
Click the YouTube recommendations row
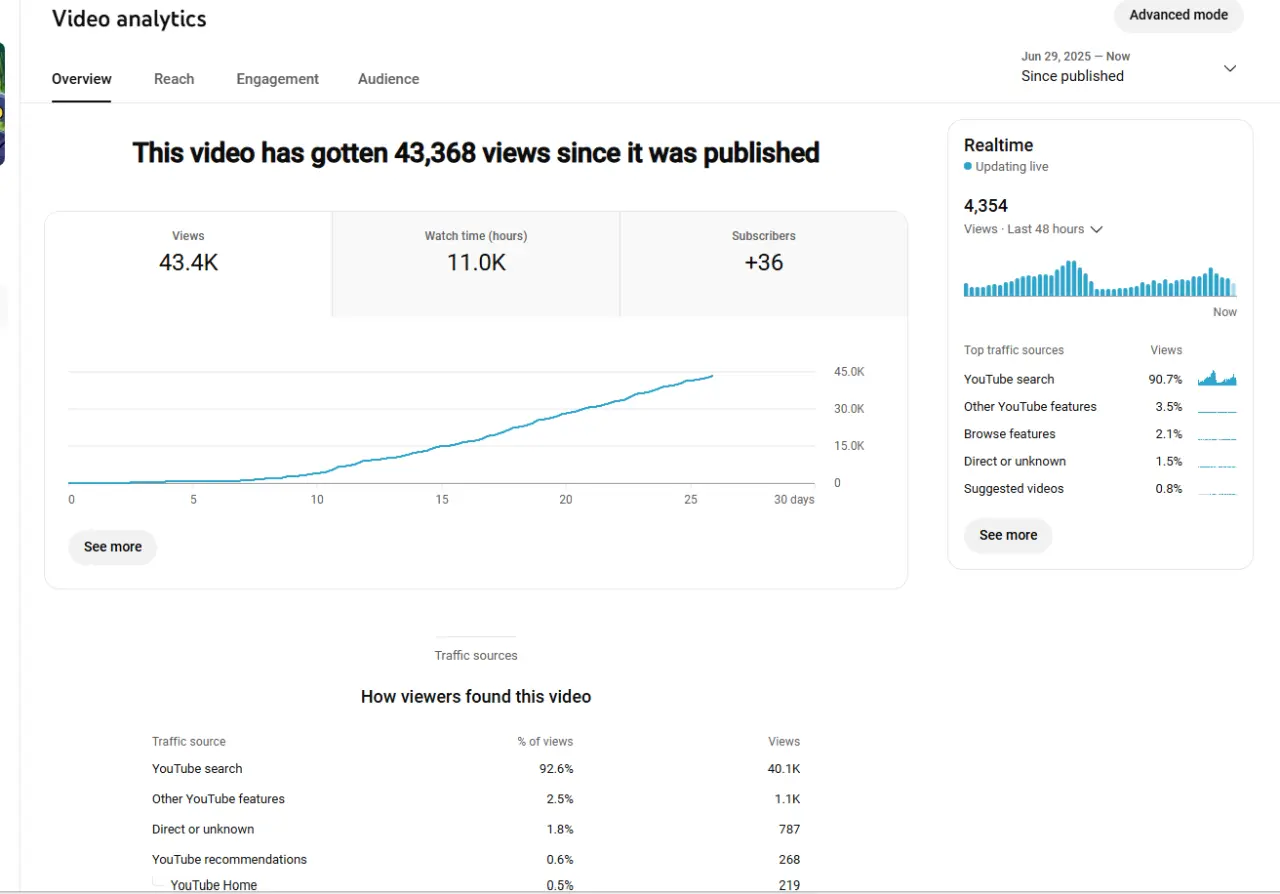click(x=476, y=859)
